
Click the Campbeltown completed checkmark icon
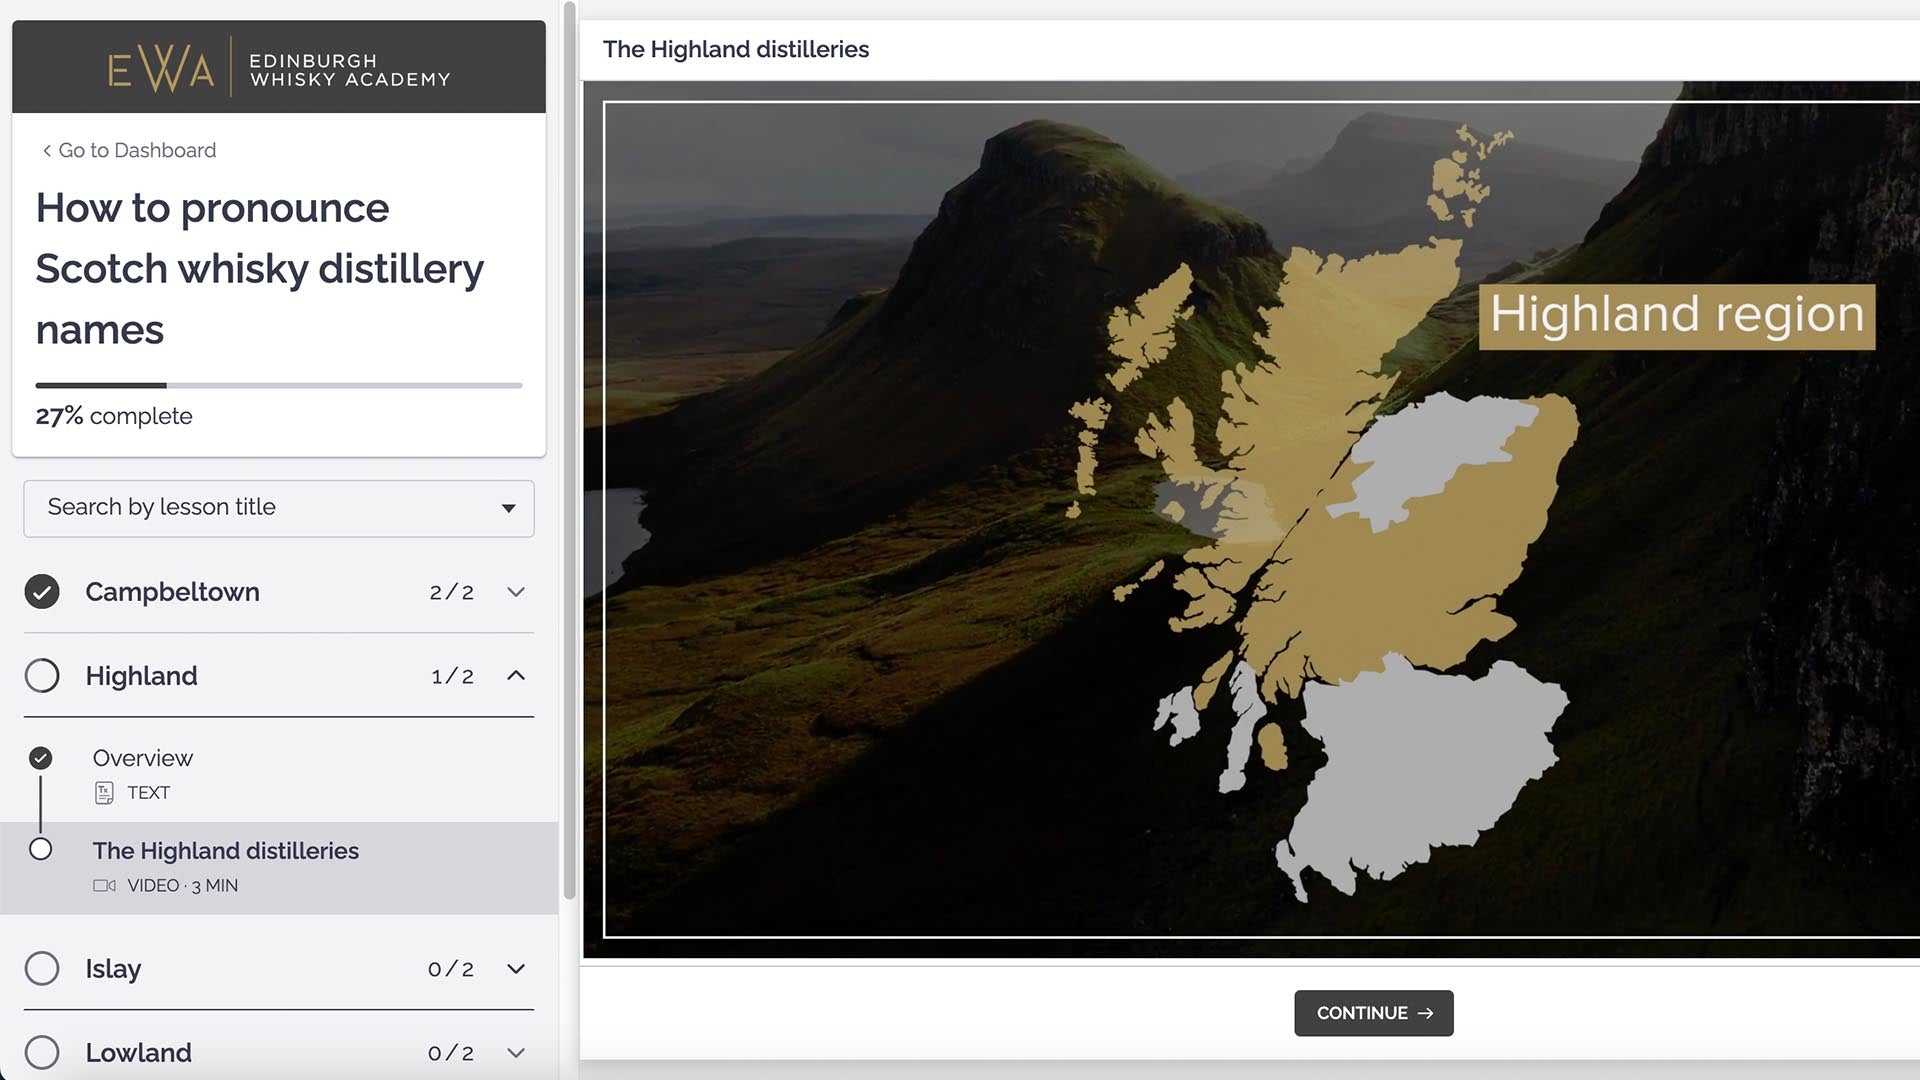point(42,592)
